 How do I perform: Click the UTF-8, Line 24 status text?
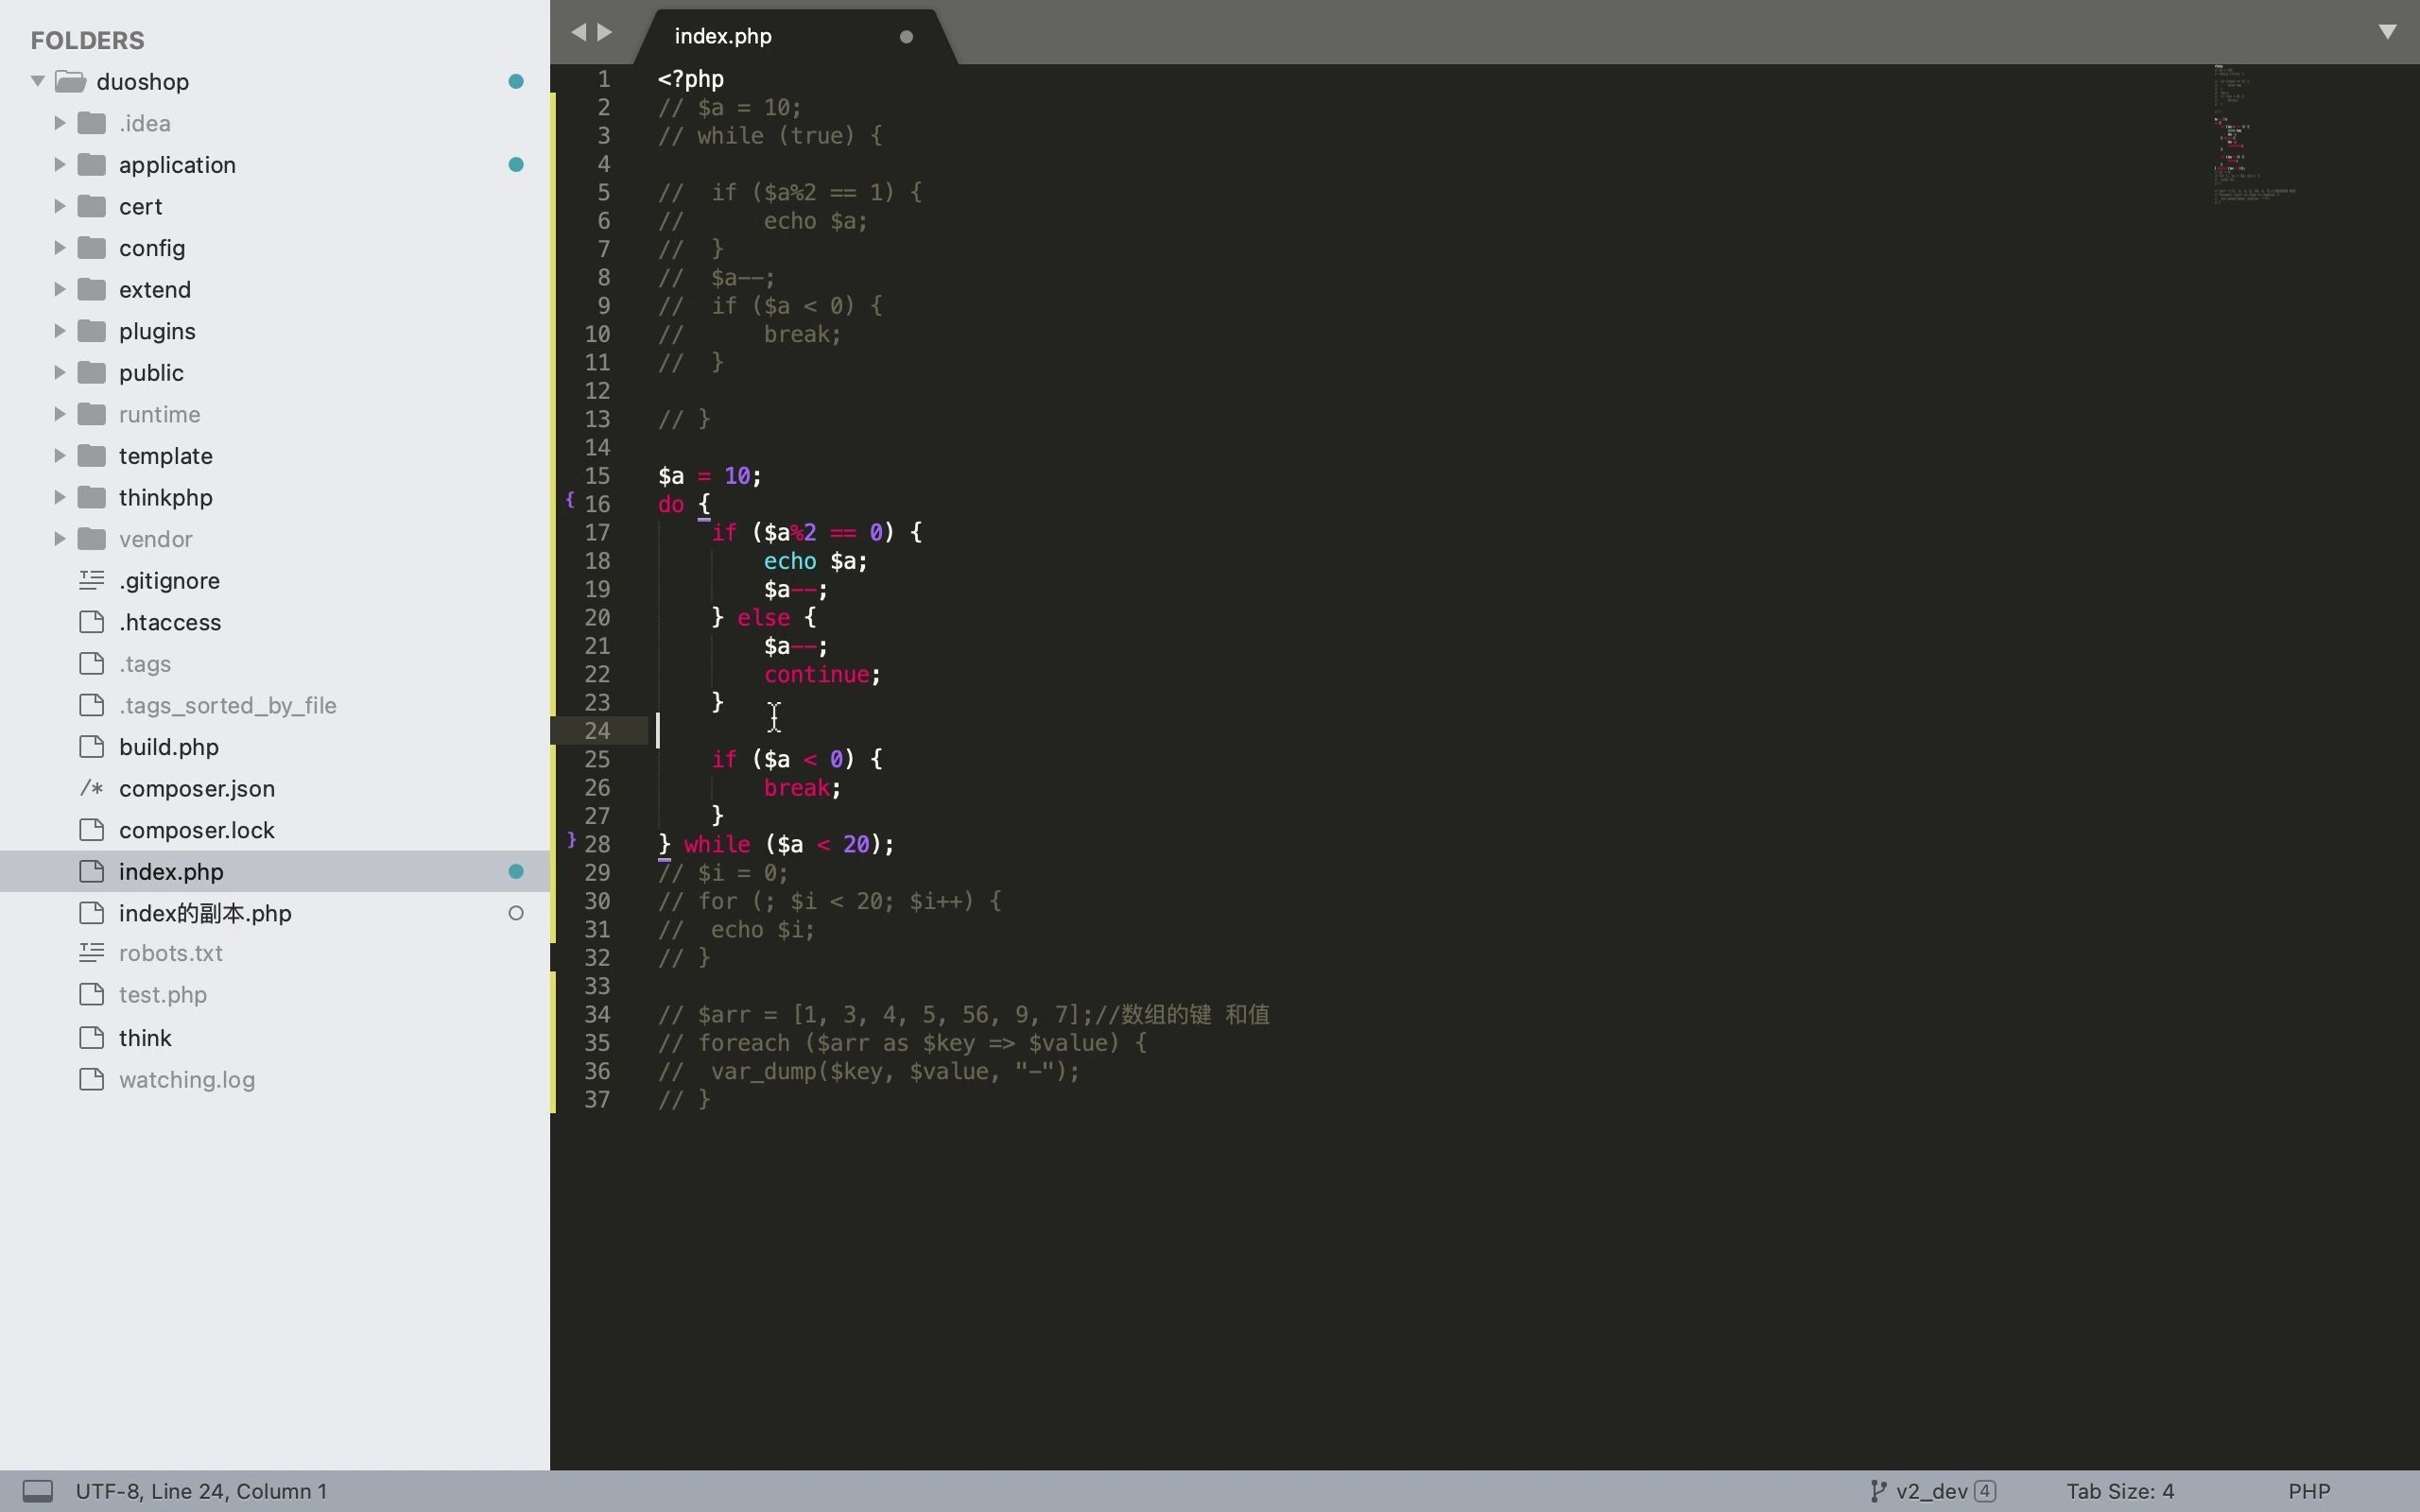(x=201, y=1491)
